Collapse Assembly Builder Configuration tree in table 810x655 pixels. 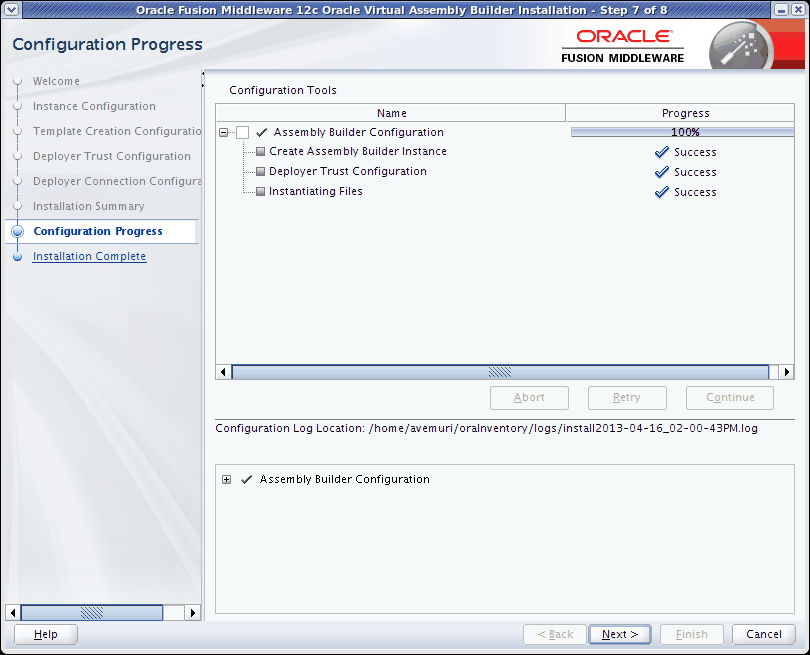point(224,133)
